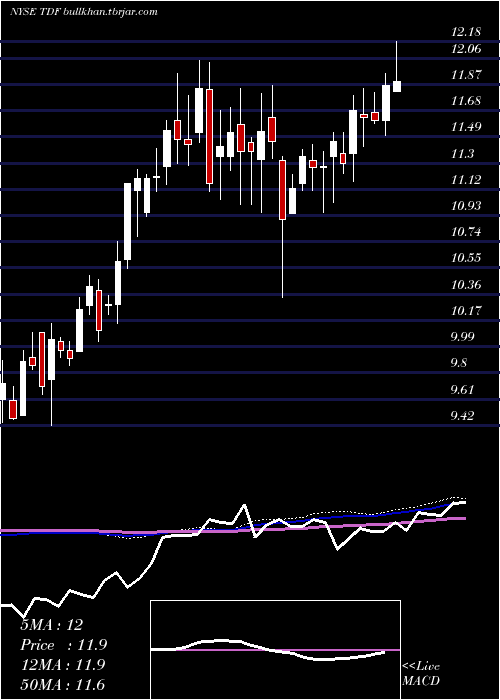Click the 11.68 price axis label
The image size is (500, 700).
pos(466,101)
